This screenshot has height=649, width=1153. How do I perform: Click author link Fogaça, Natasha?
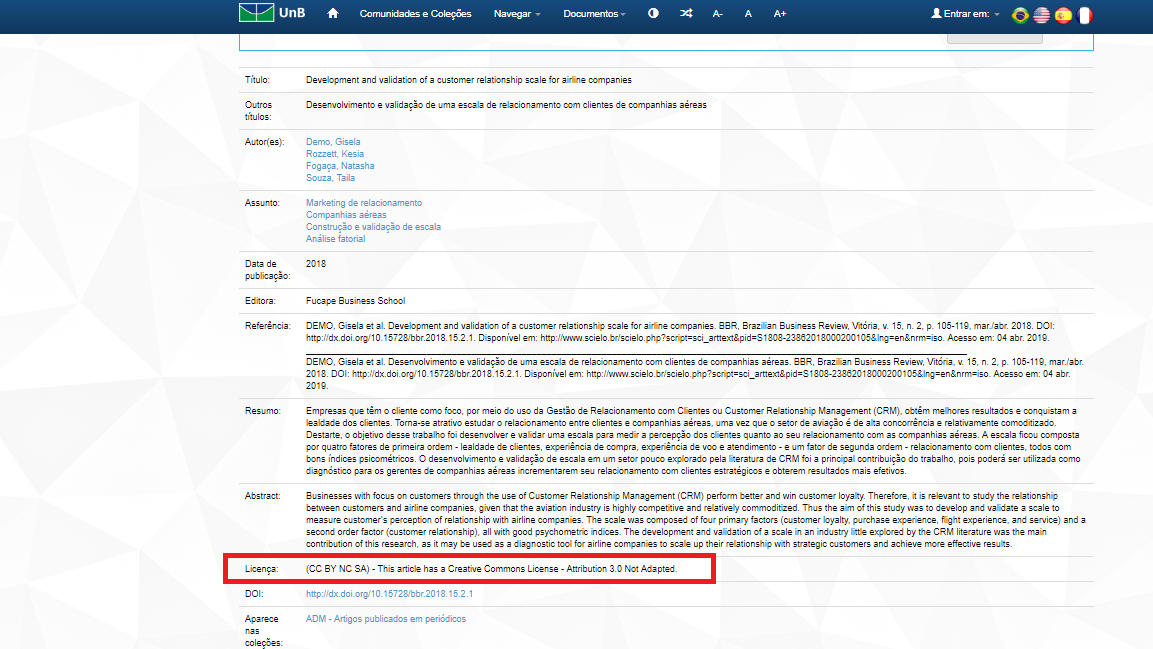coord(340,166)
